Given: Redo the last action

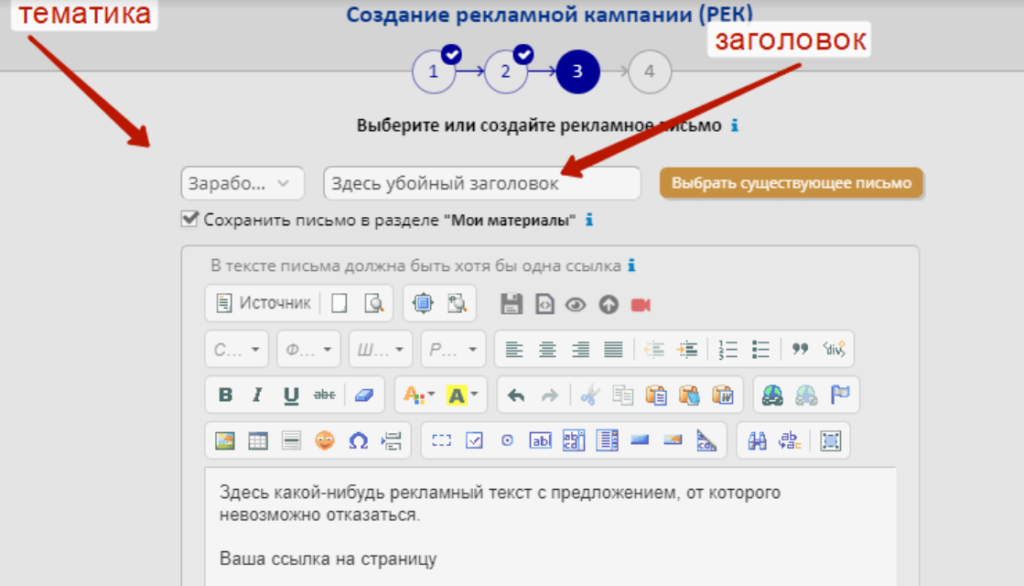Looking at the screenshot, I should point(549,395).
